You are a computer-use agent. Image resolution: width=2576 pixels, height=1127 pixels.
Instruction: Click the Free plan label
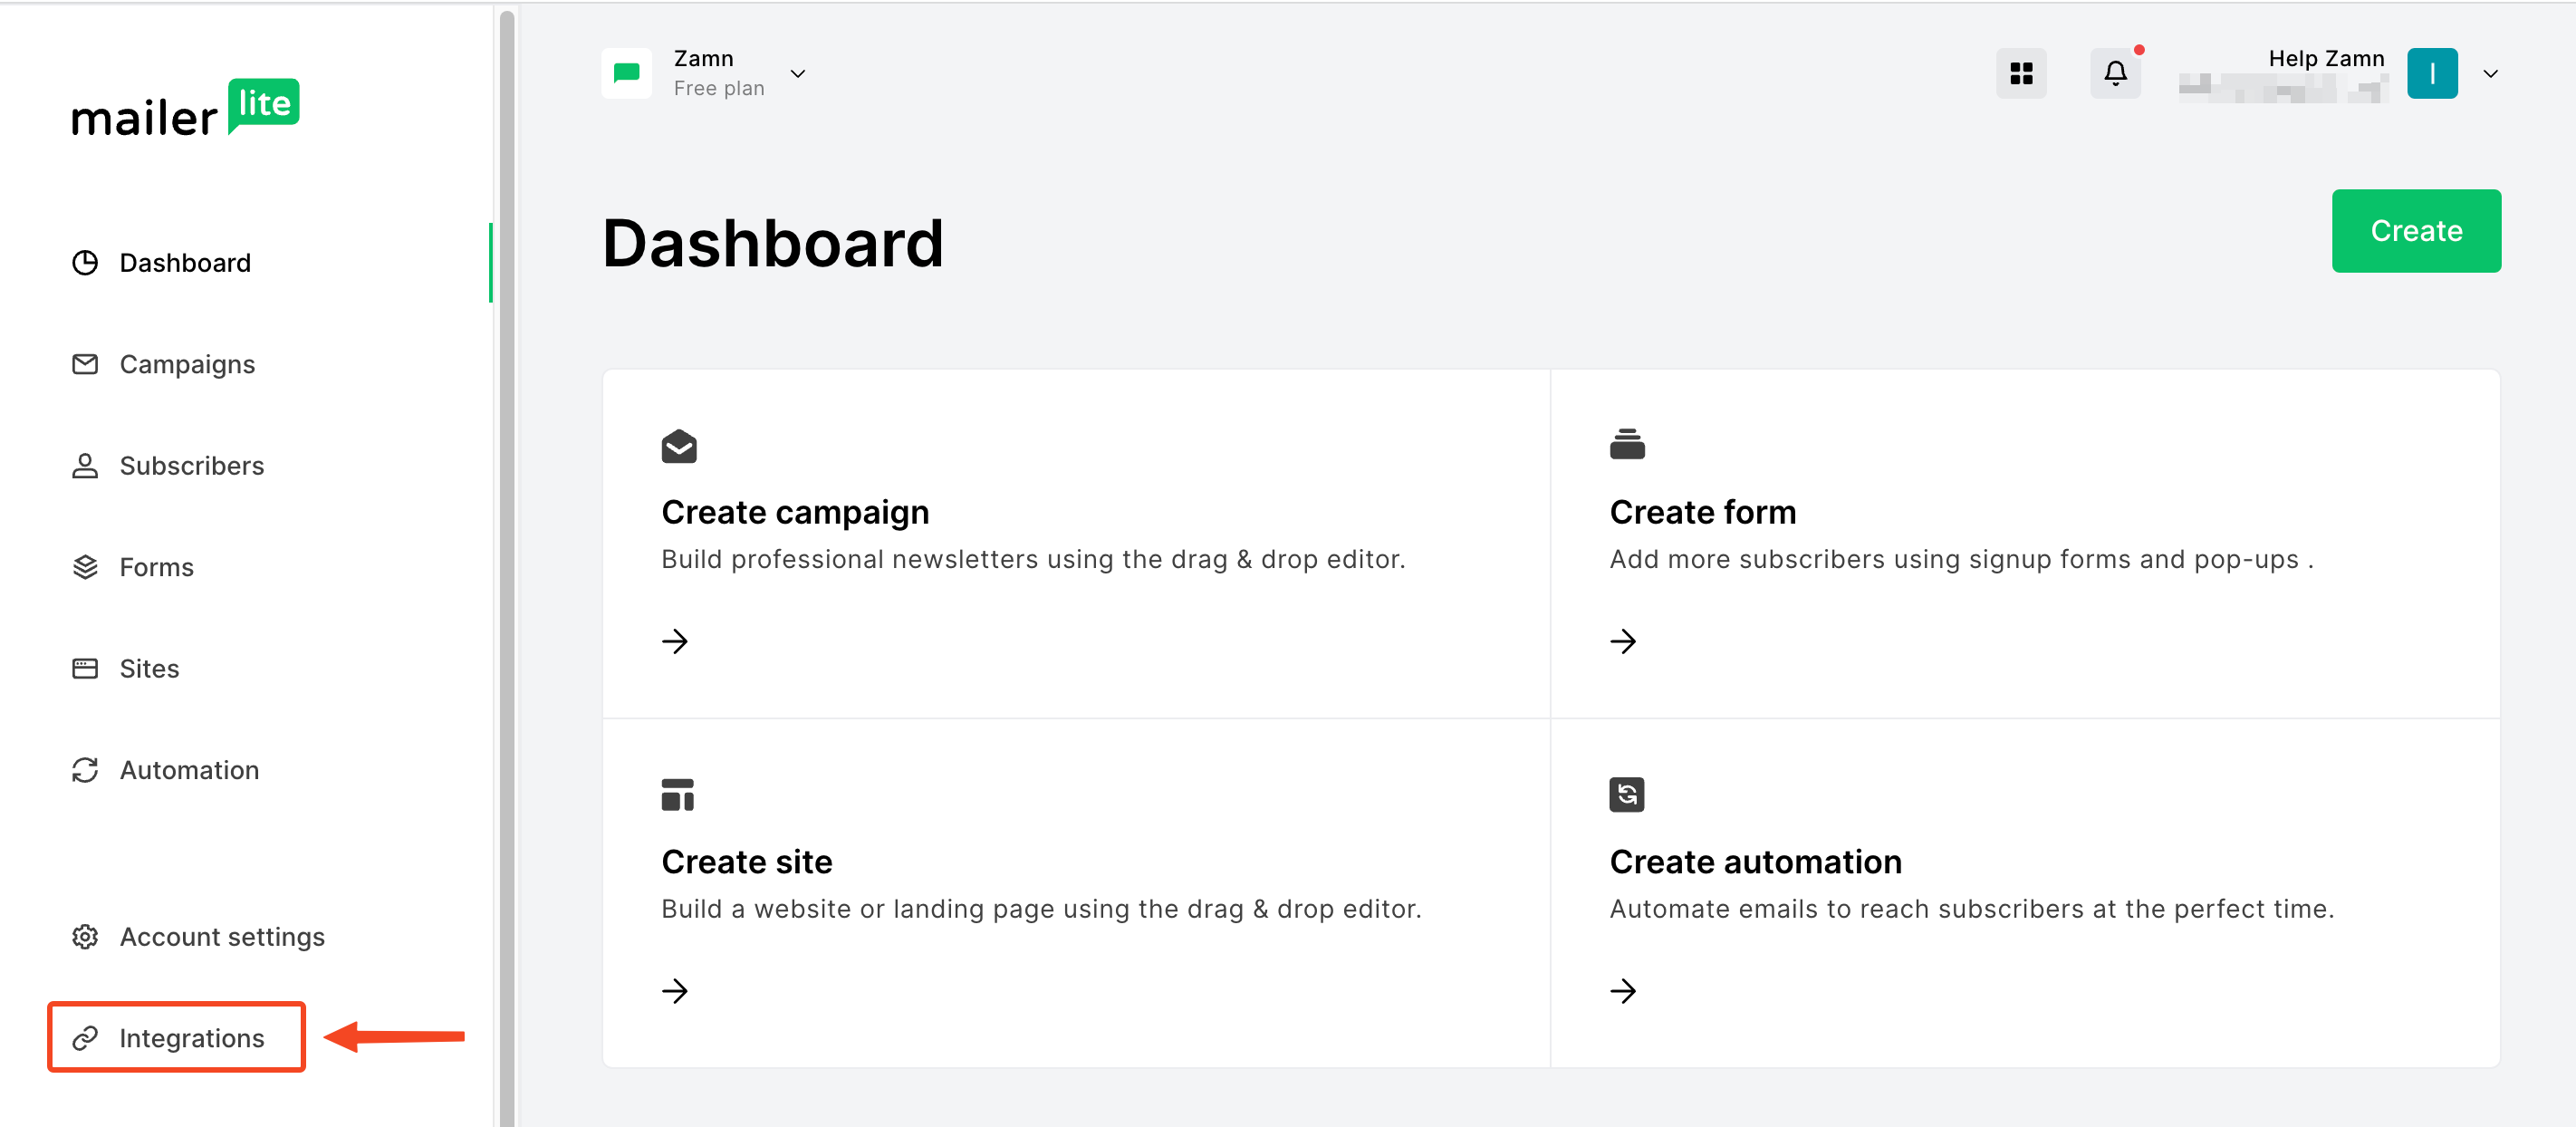point(719,88)
